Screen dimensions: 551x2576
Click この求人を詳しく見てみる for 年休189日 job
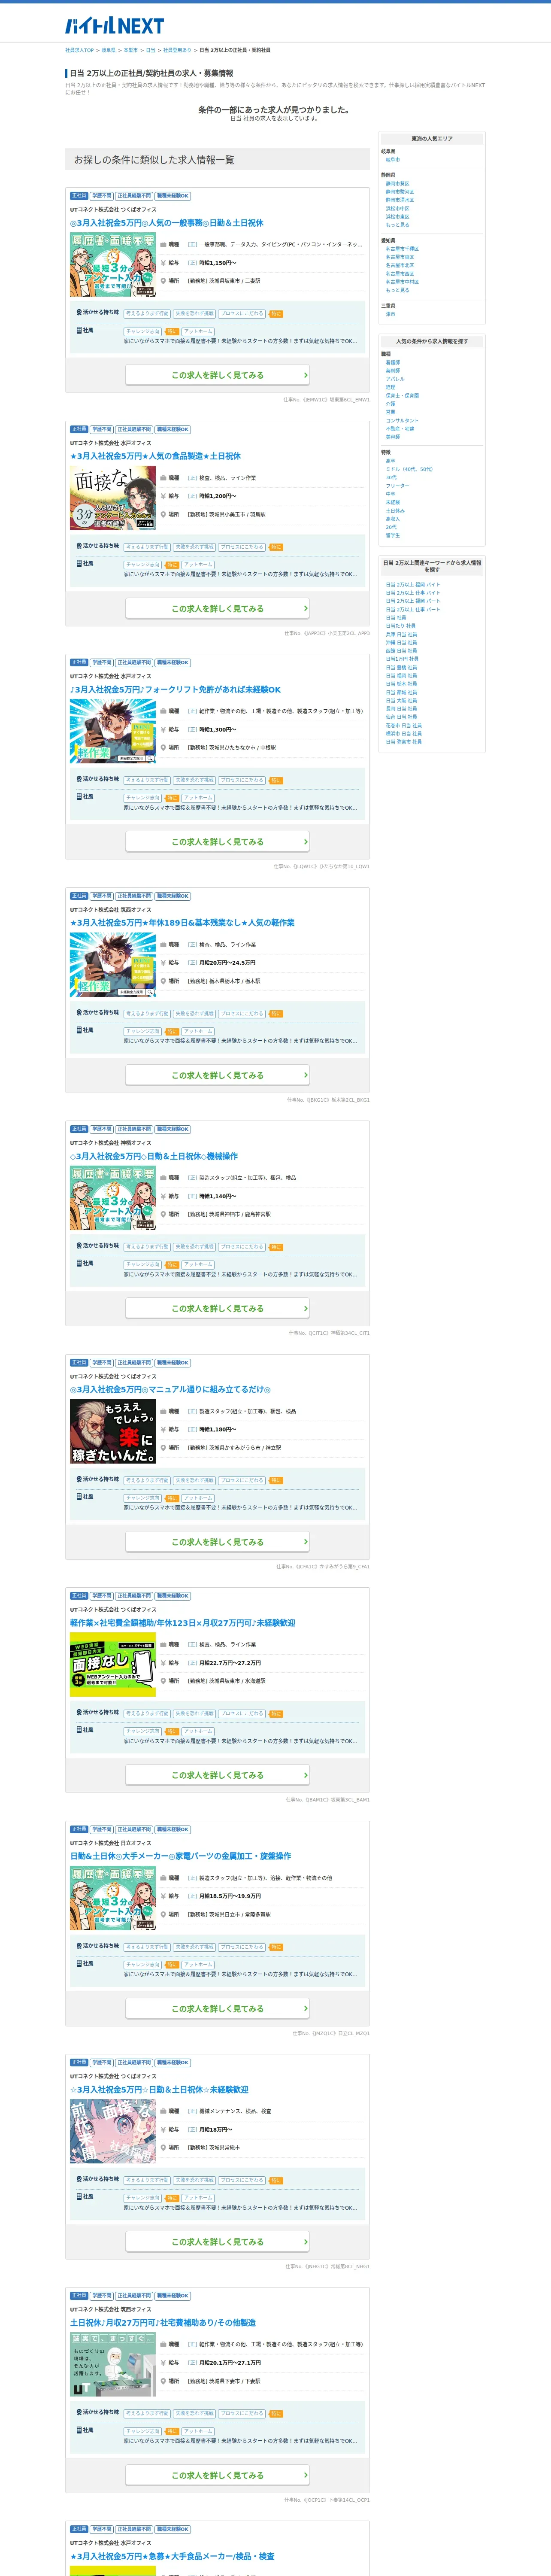point(217,1075)
